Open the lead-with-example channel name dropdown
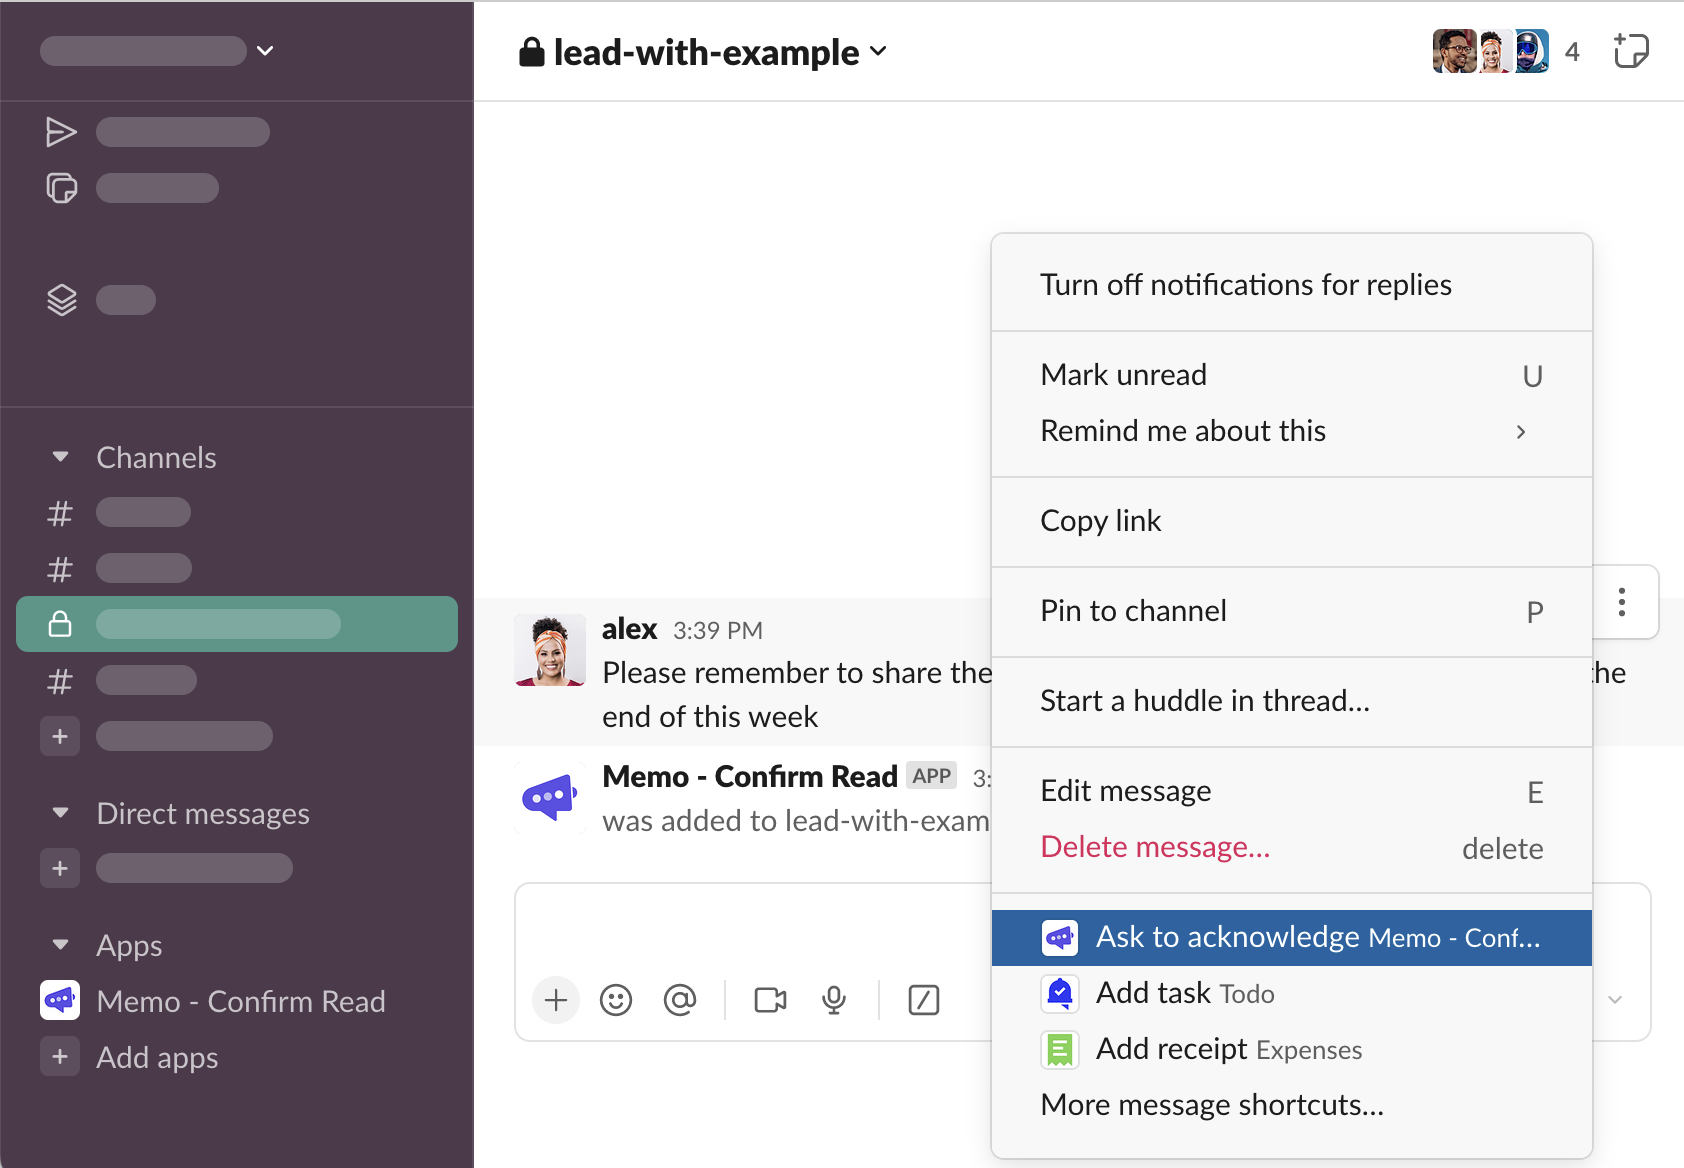The image size is (1684, 1168). click(704, 52)
